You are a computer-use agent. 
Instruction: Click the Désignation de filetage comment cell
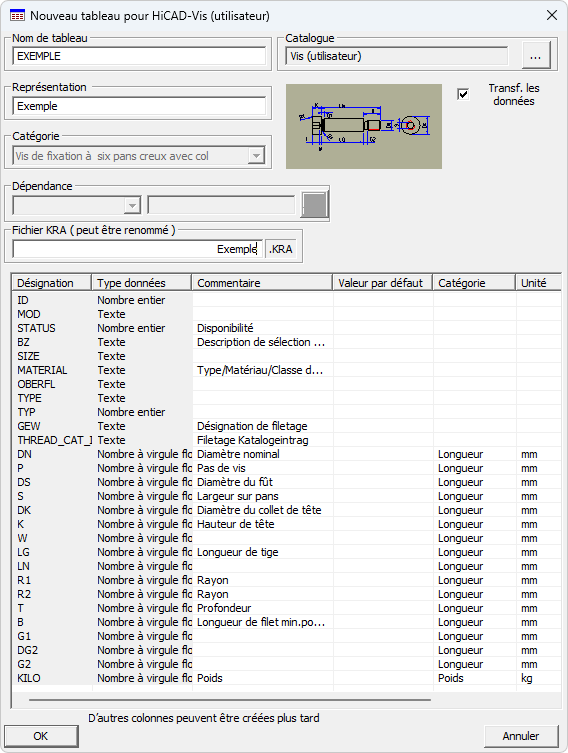click(263, 426)
